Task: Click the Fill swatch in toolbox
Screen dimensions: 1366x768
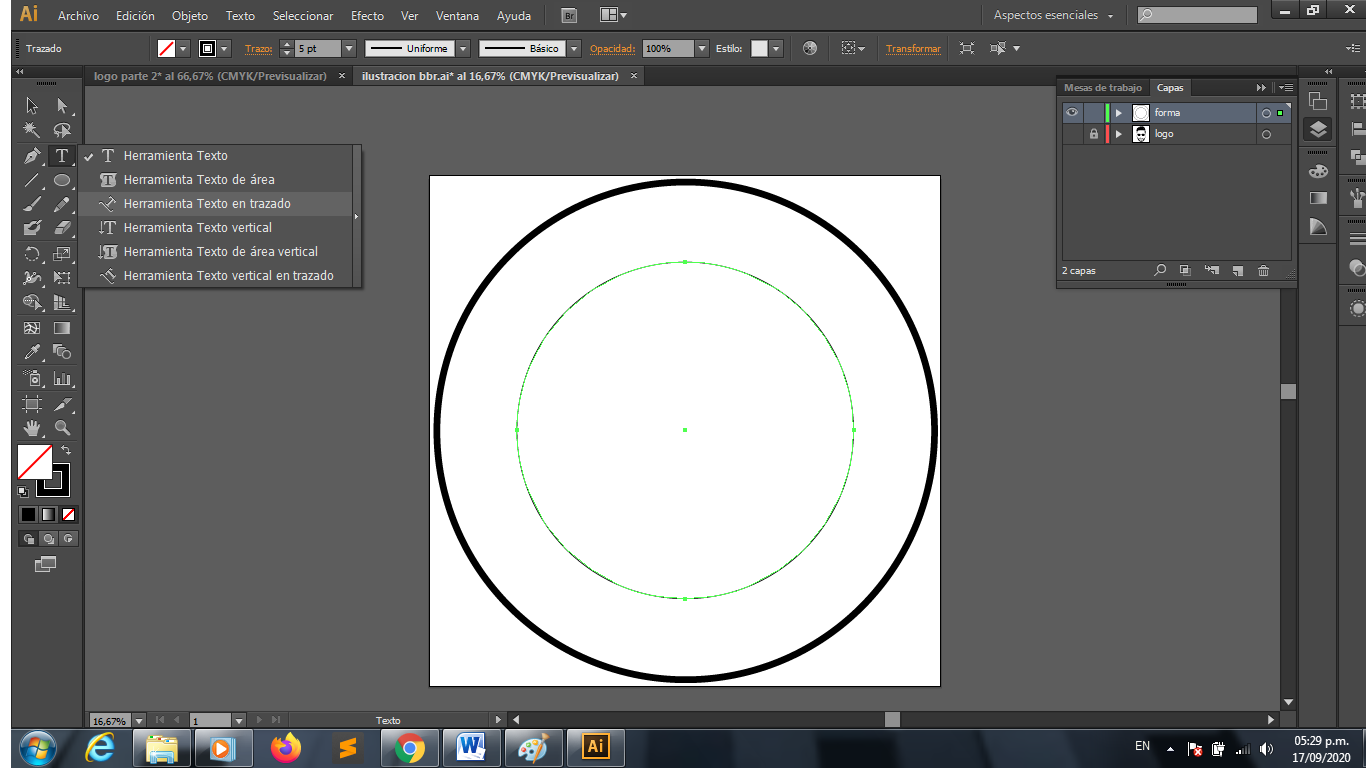Action: [34, 462]
